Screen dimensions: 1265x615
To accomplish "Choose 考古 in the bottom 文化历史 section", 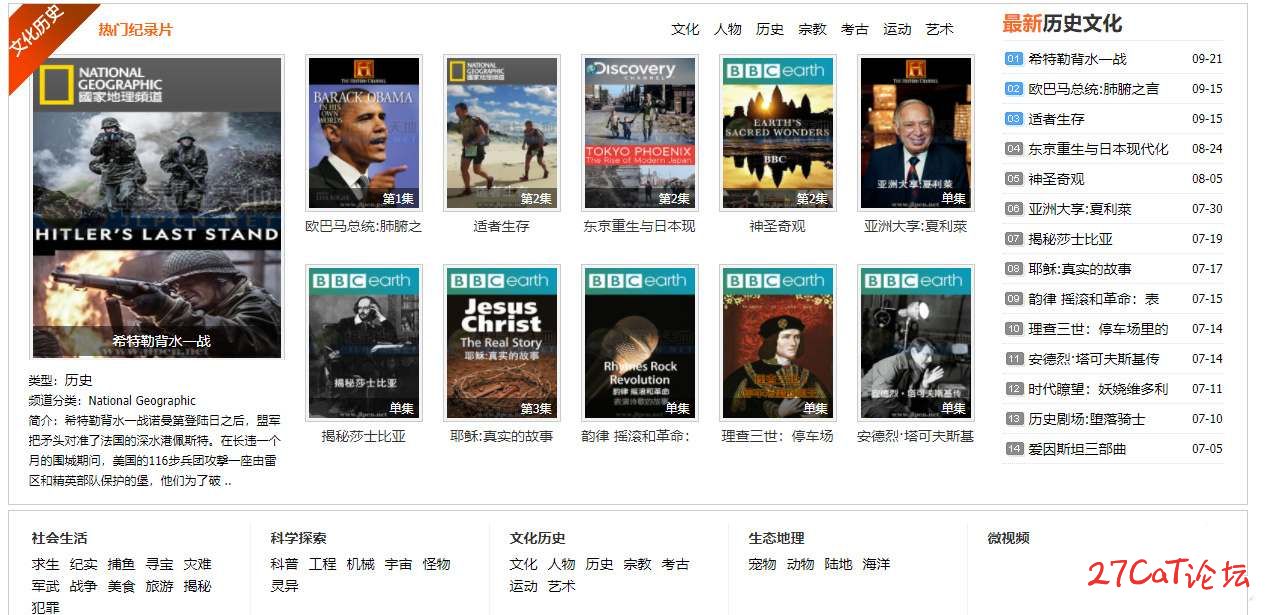I will (675, 564).
